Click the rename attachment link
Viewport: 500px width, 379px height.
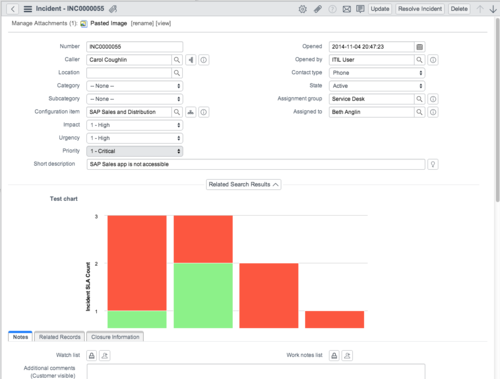point(142,24)
